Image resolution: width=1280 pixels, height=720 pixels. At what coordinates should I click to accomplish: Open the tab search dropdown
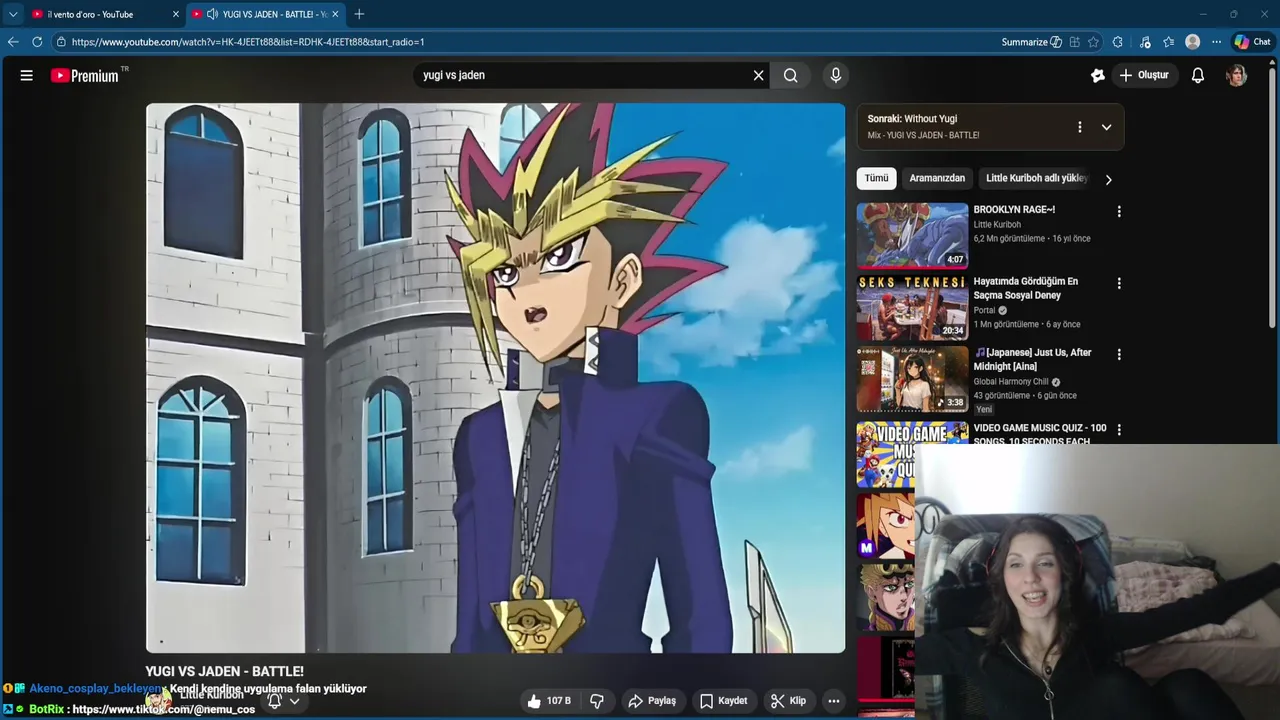pos(13,14)
